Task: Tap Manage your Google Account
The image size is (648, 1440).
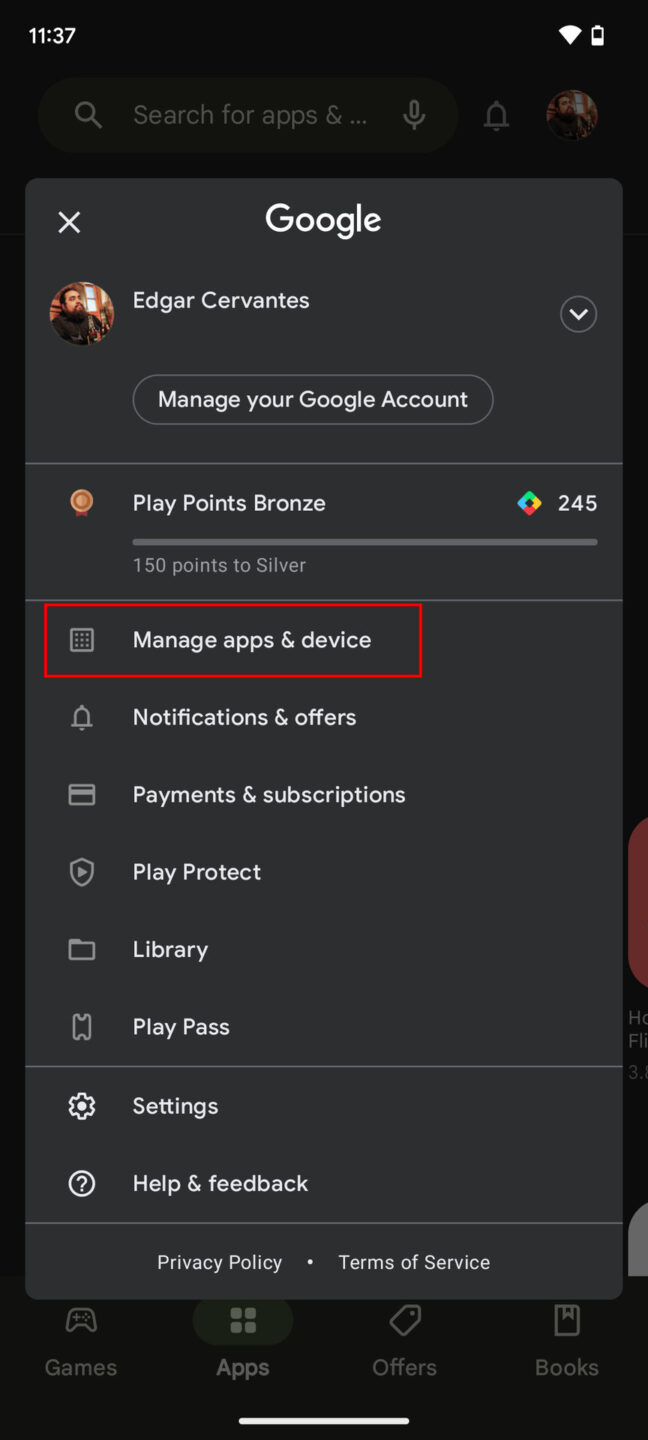Action: [x=312, y=399]
